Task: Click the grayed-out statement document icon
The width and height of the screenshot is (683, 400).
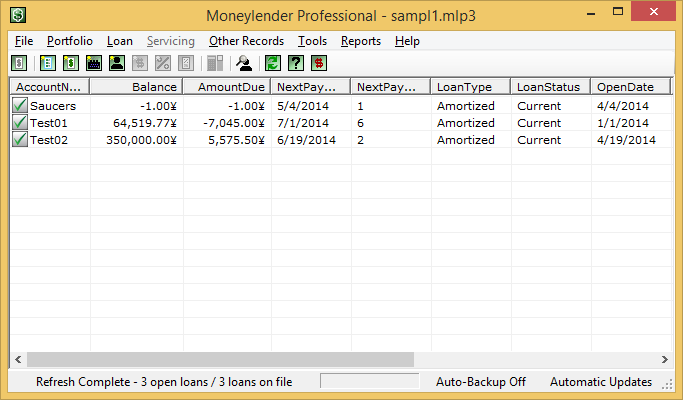Action: coord(186,63)
